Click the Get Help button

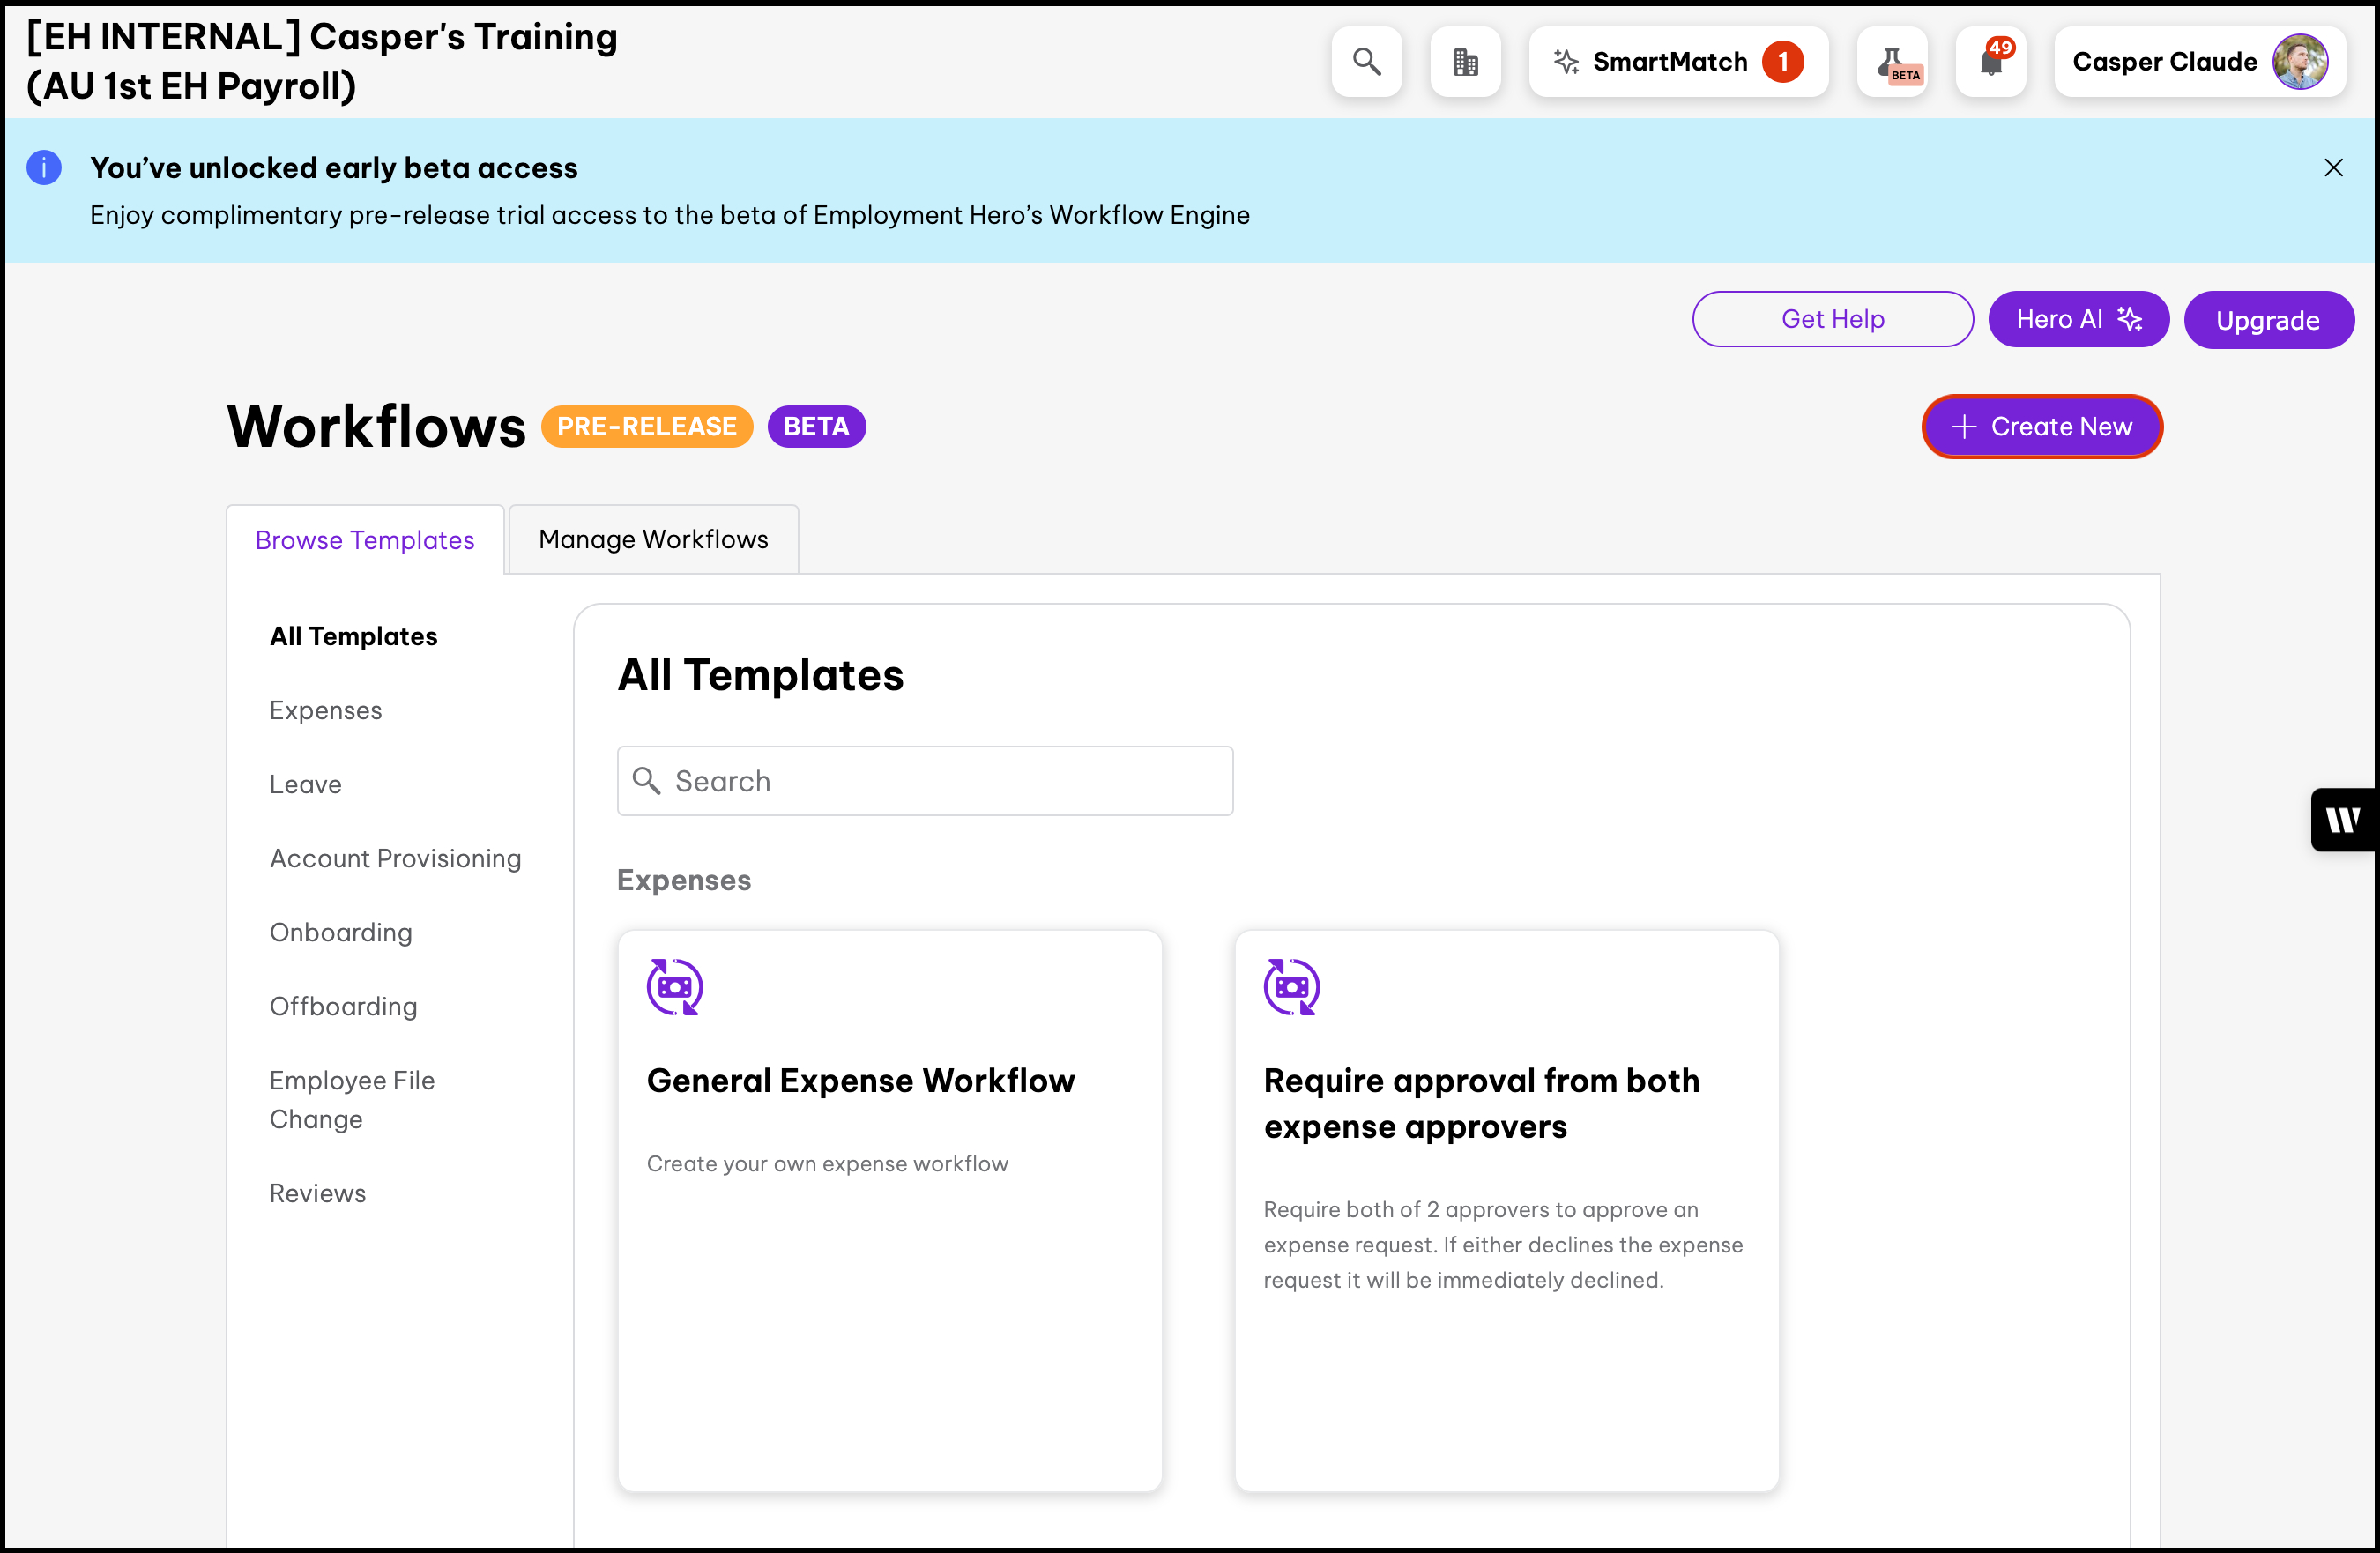[1832, 319]
